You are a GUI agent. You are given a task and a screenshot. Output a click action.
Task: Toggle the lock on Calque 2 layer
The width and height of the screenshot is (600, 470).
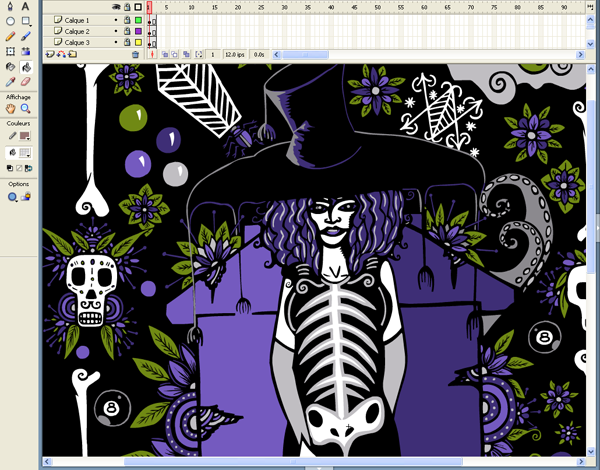125,31
